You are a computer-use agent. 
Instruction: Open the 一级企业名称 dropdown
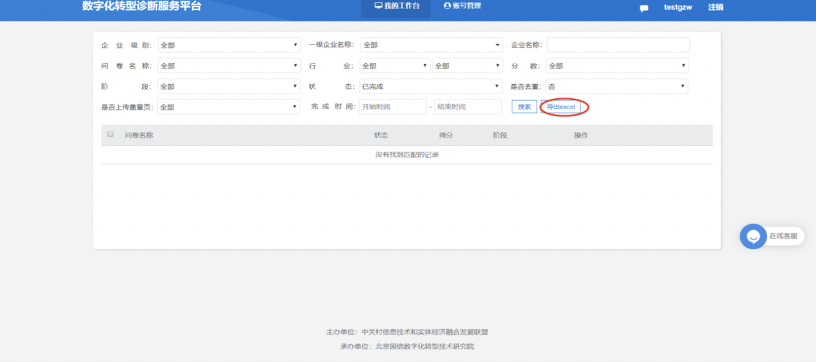pos(431,45)
